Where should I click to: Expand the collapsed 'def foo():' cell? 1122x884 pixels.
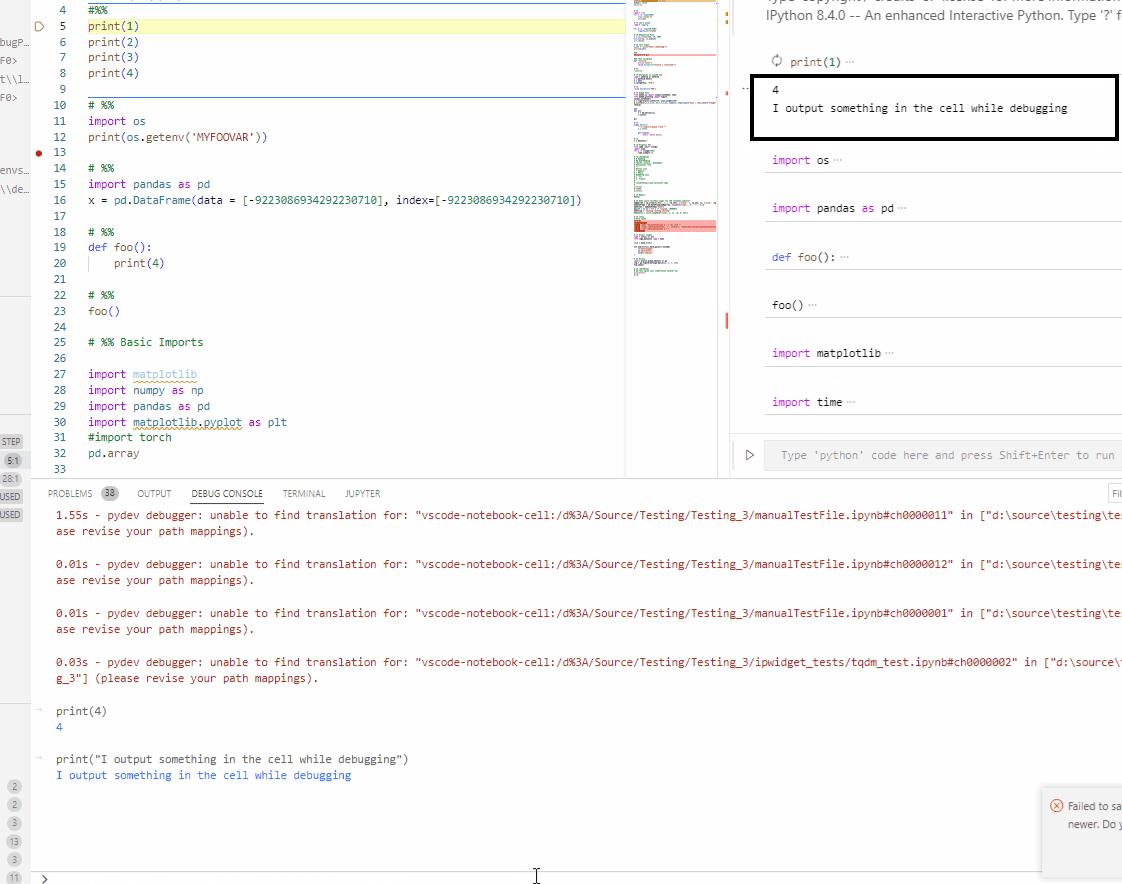[x=844, y=257]
